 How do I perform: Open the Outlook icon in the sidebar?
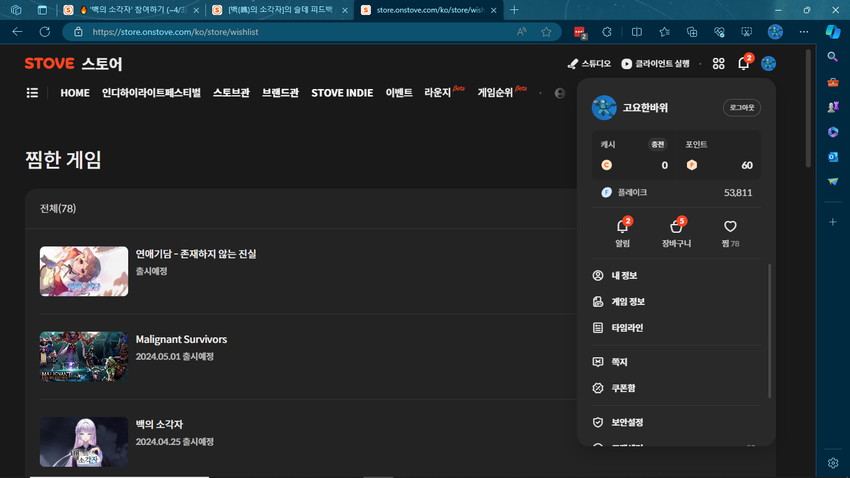(833, 157)
